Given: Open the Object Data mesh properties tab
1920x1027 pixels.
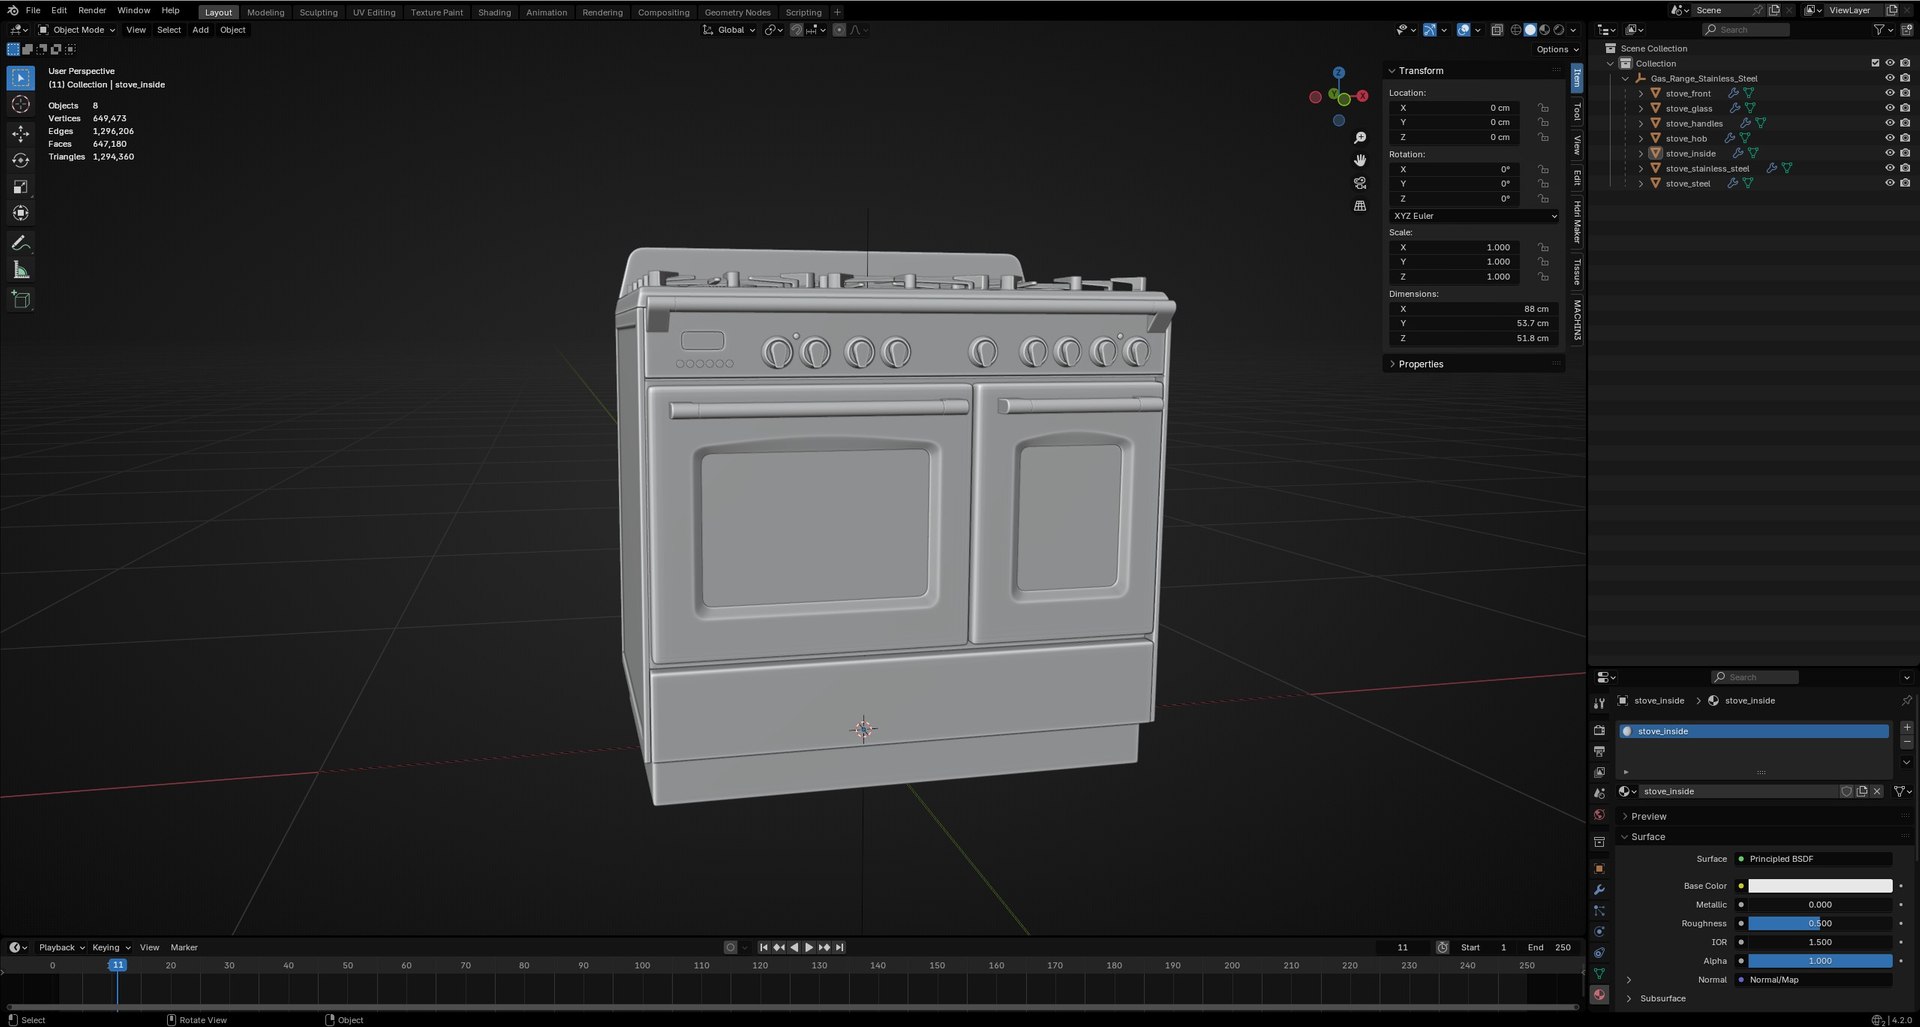Looking at the screenshot, I should click(x=1599, y=974).
